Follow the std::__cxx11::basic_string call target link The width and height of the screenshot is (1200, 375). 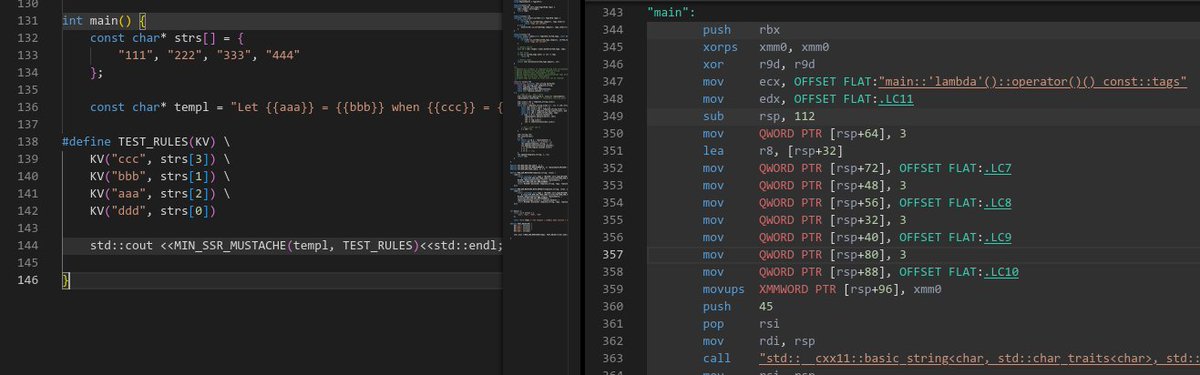point(979,359)
